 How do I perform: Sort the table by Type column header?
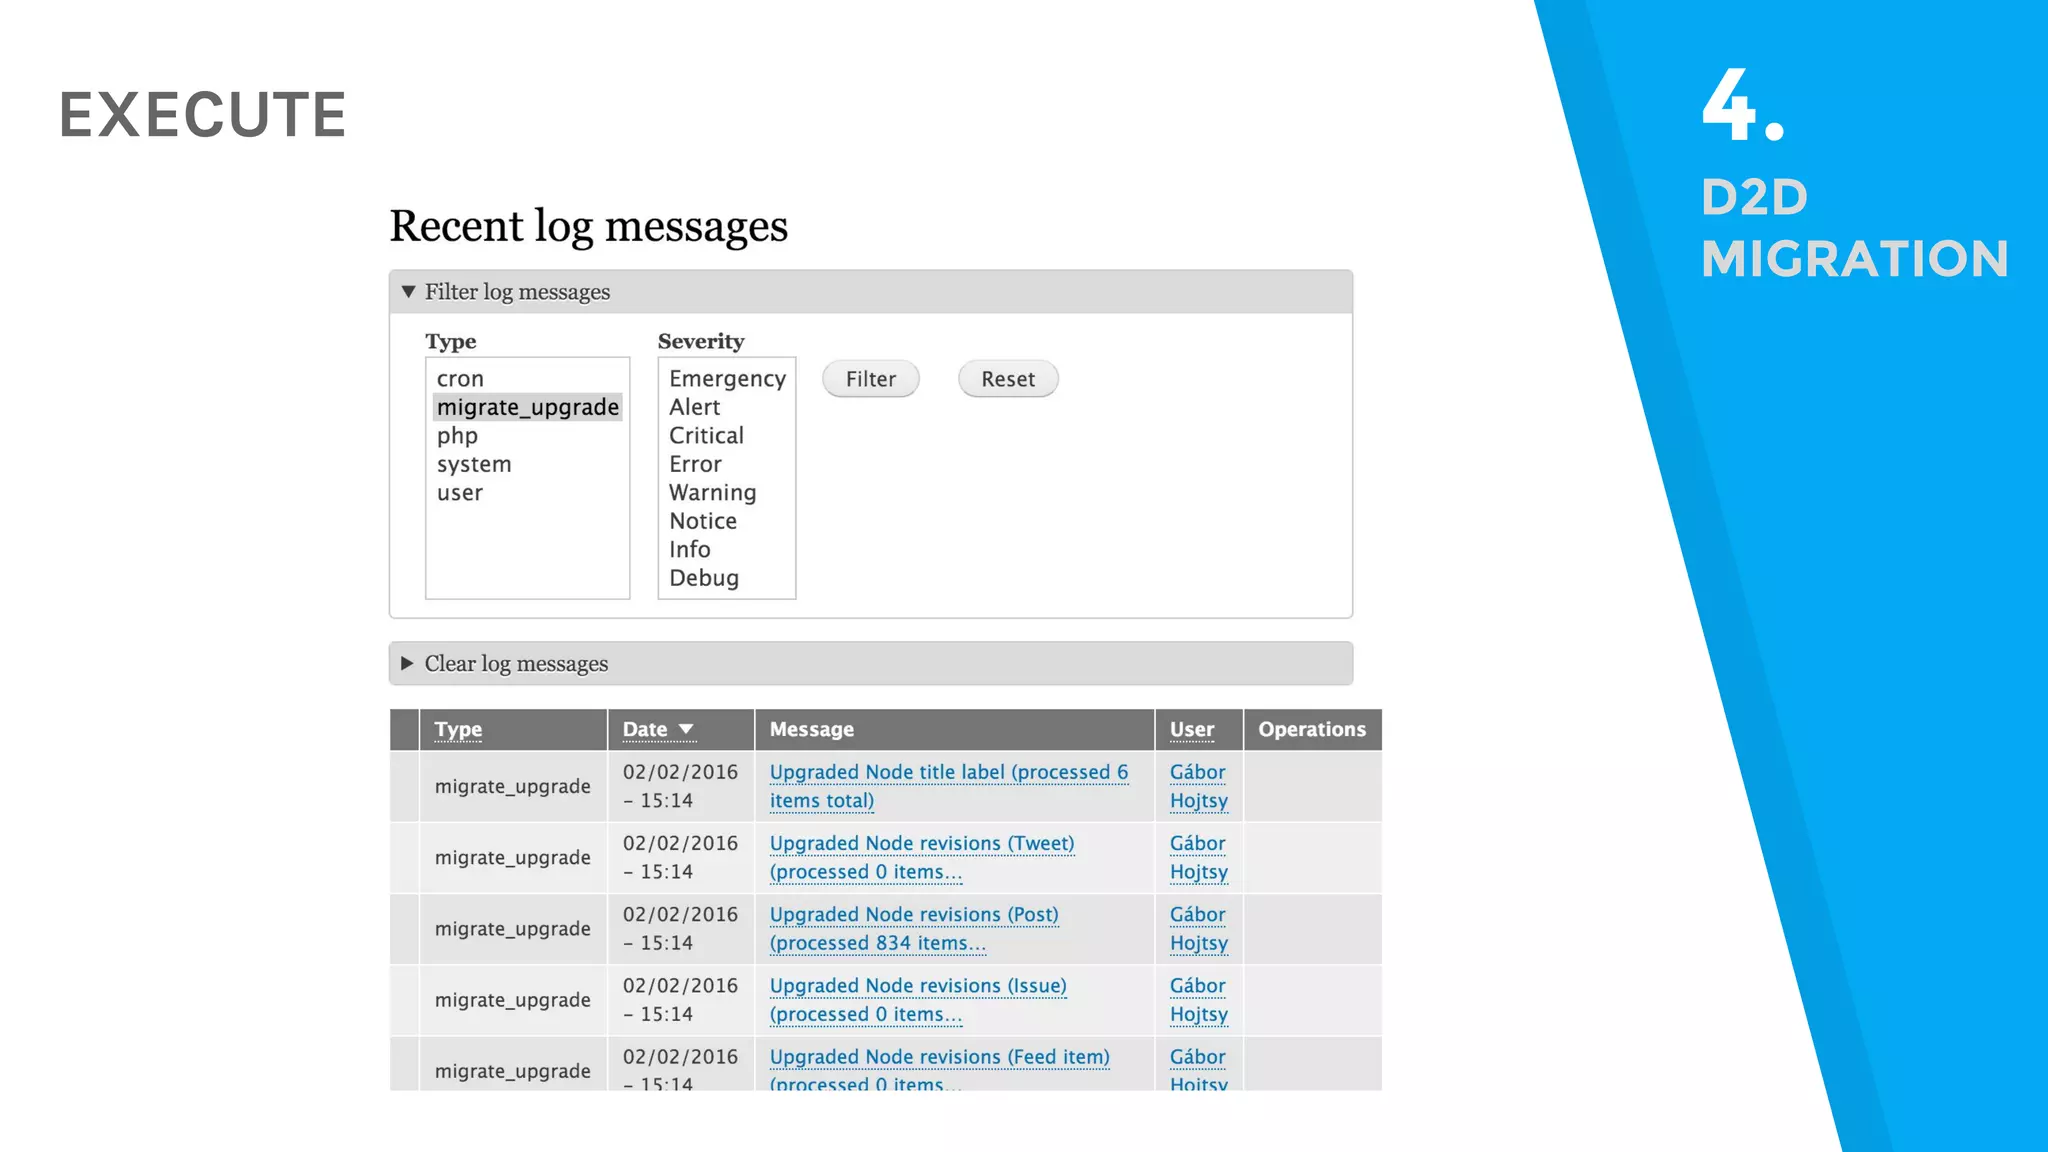pyautogui.click(x=458, y=729)
